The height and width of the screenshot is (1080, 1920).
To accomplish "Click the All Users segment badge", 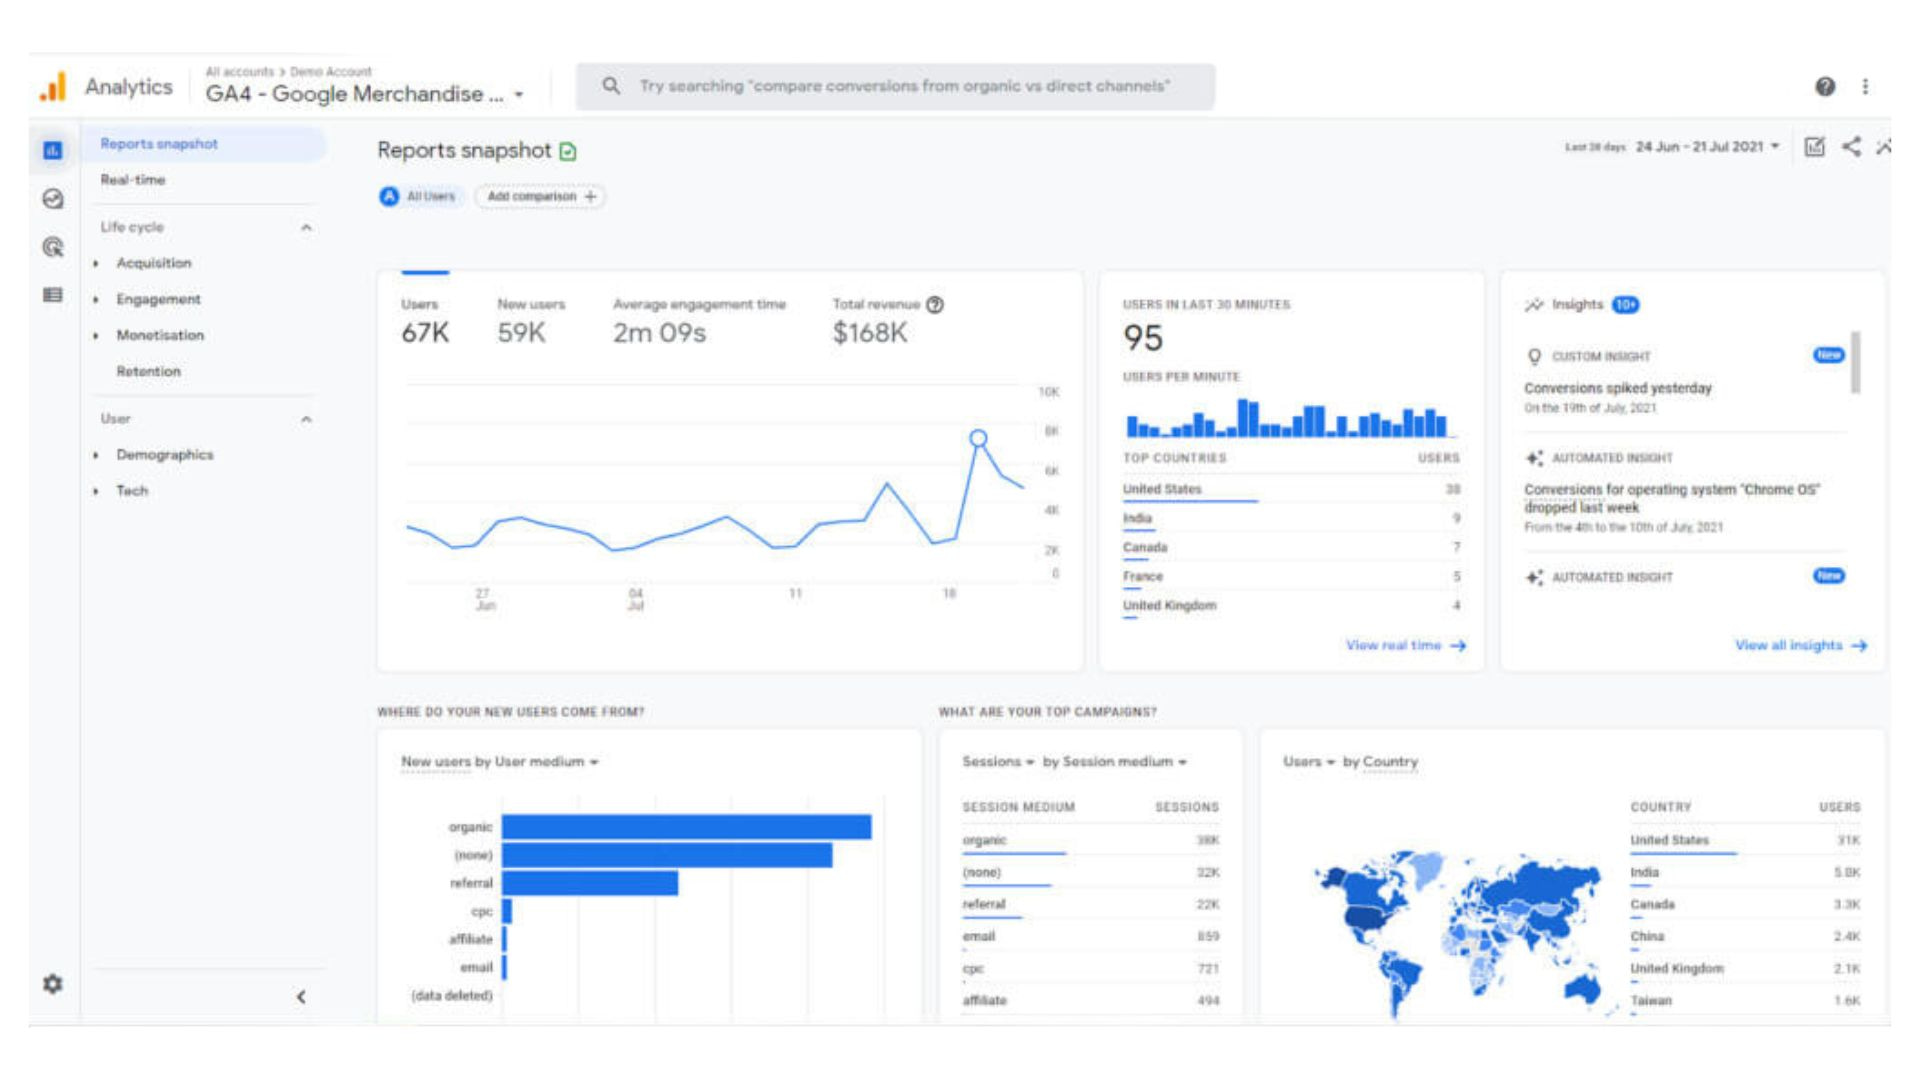I will (389, 197).
